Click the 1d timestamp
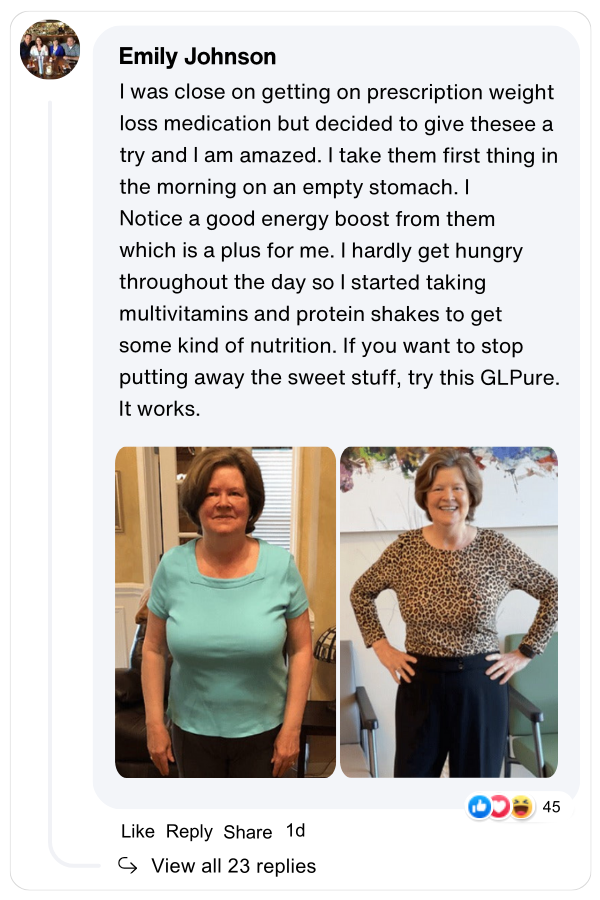 (x=295, y=831)
